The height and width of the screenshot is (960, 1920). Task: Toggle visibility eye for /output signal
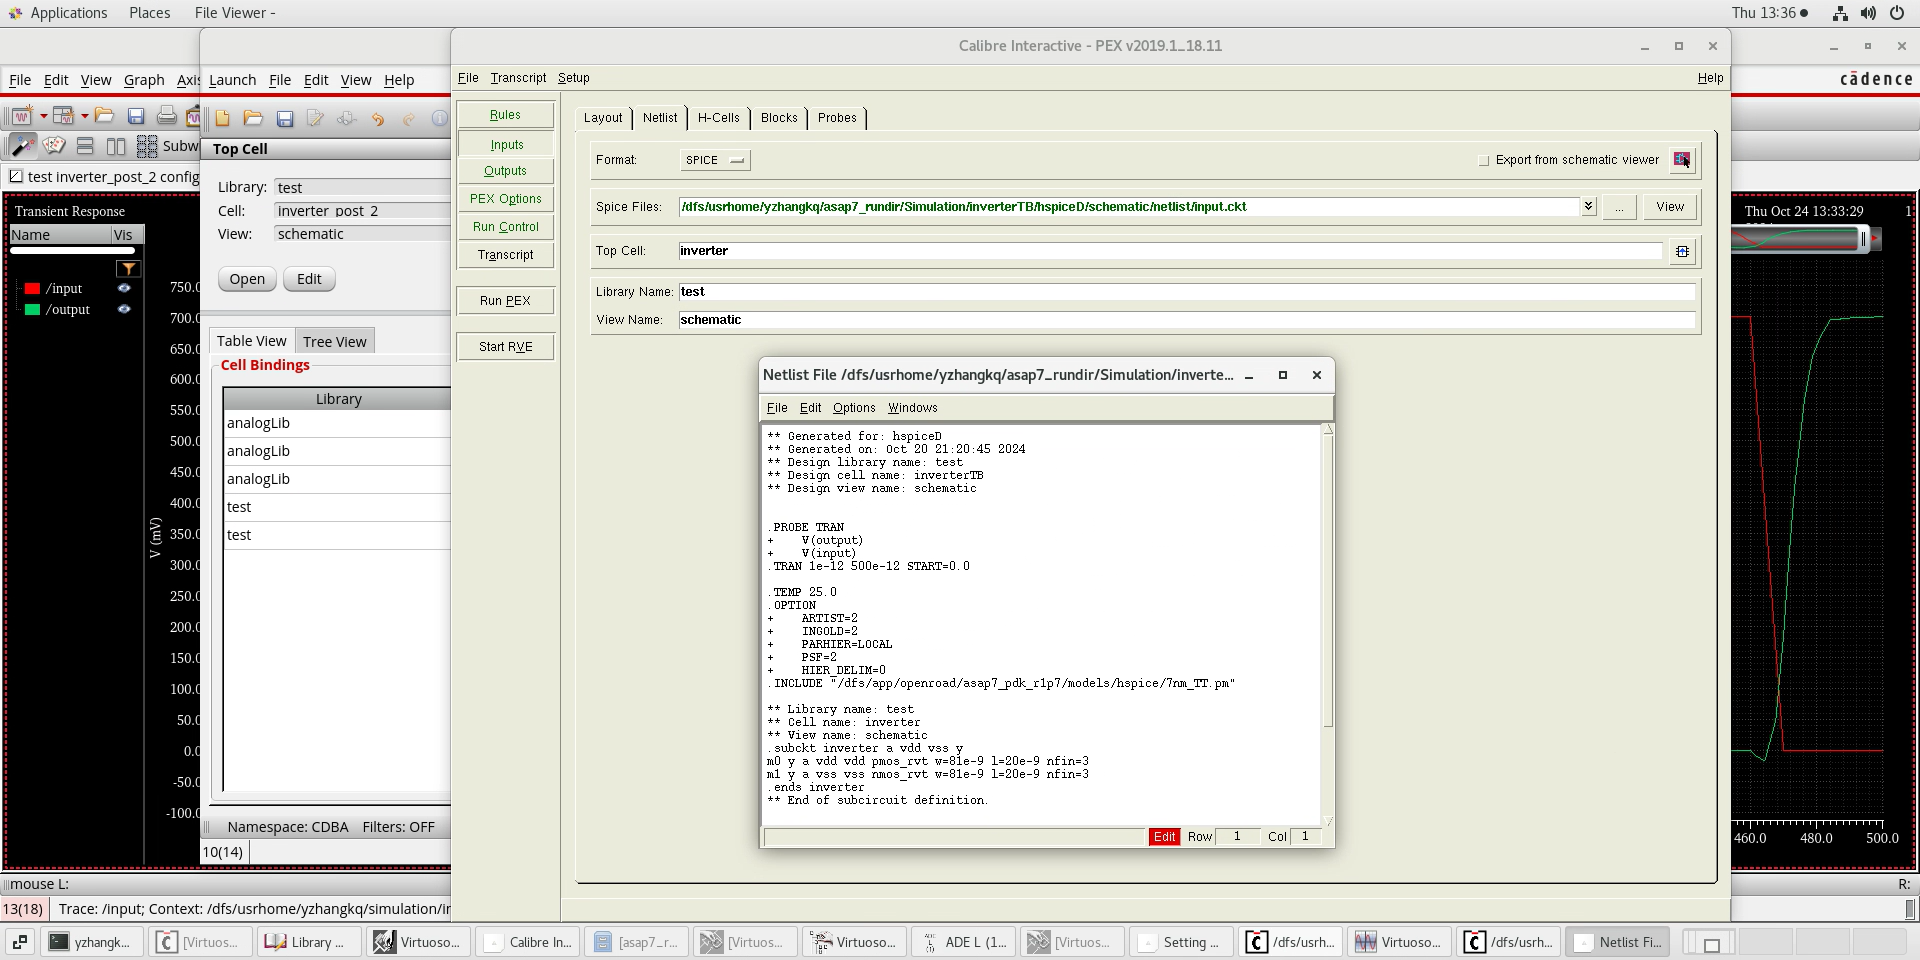124,309
